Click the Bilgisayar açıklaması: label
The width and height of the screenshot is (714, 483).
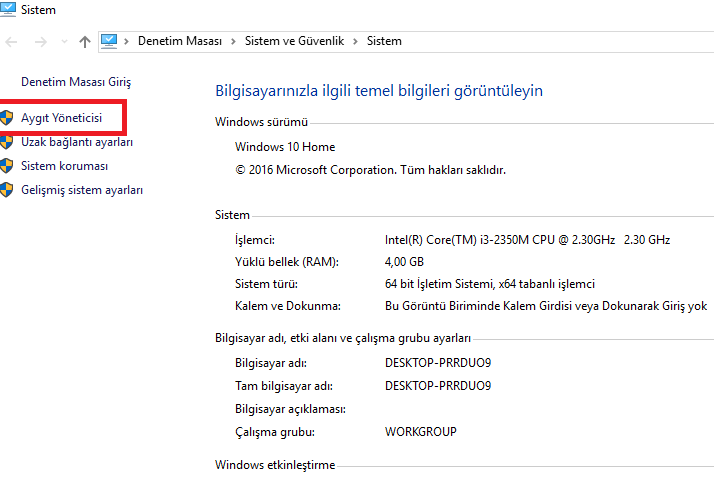click(291, 409)
